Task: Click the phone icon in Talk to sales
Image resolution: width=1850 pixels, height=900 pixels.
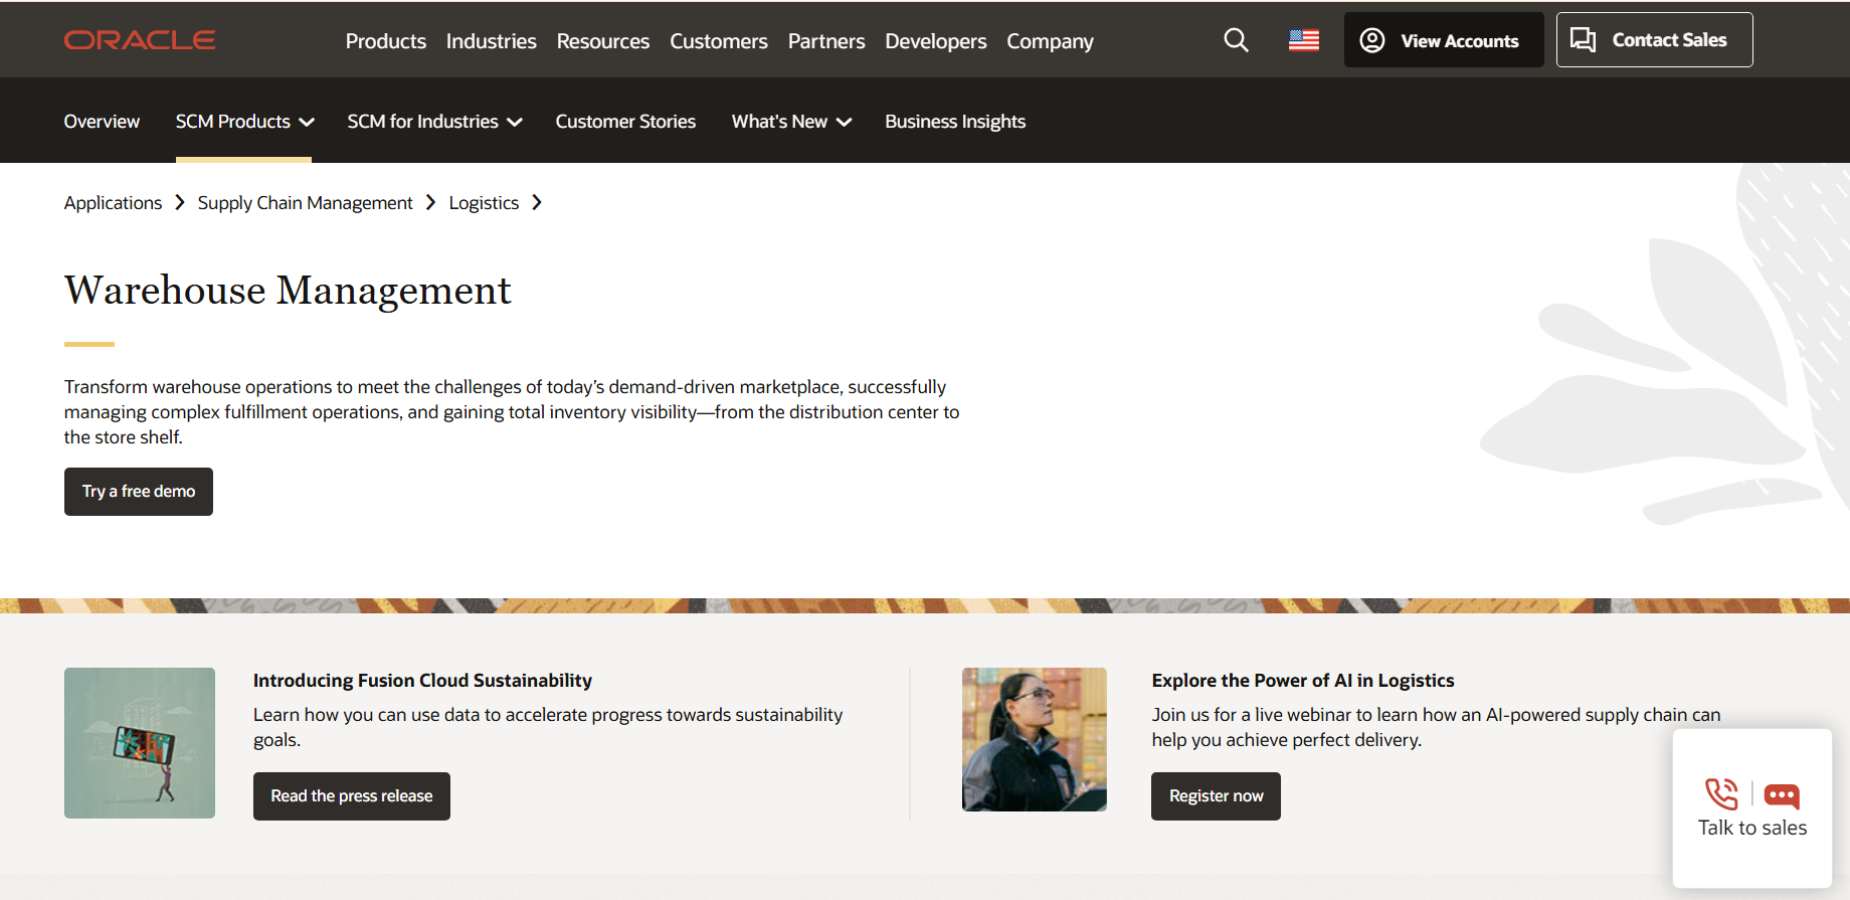Action: (1722, 794)
